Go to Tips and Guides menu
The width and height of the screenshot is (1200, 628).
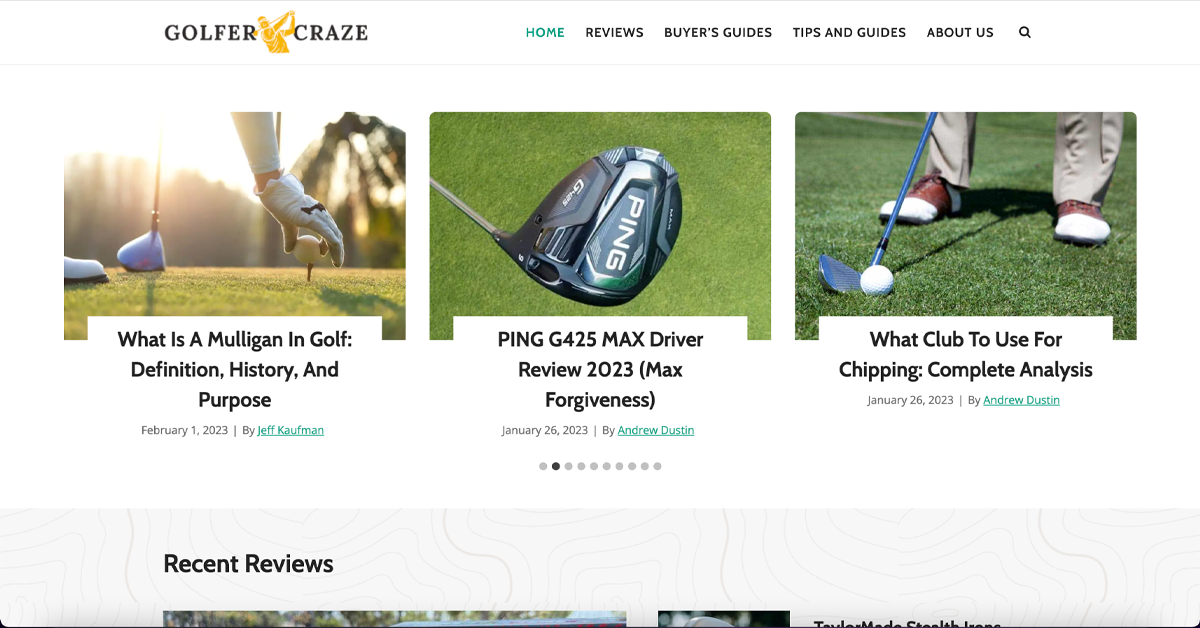[x=849, y=32]
